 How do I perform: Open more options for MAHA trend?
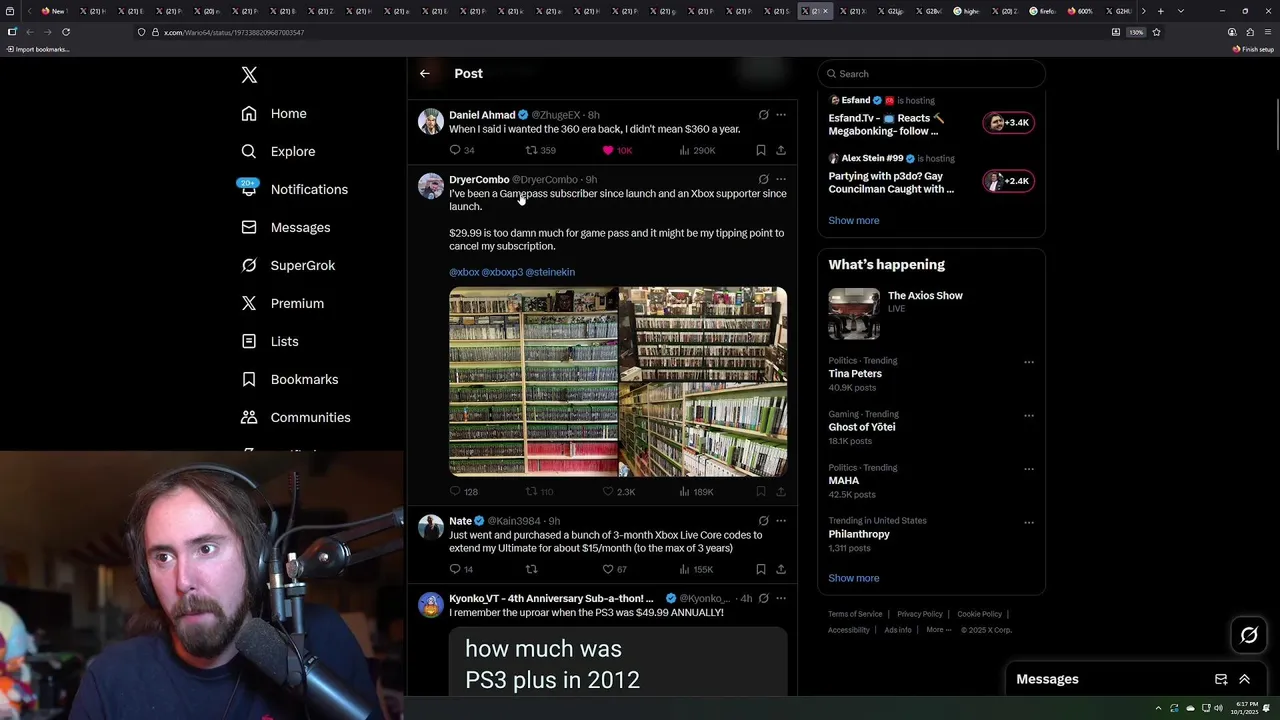pos(1029,469)
